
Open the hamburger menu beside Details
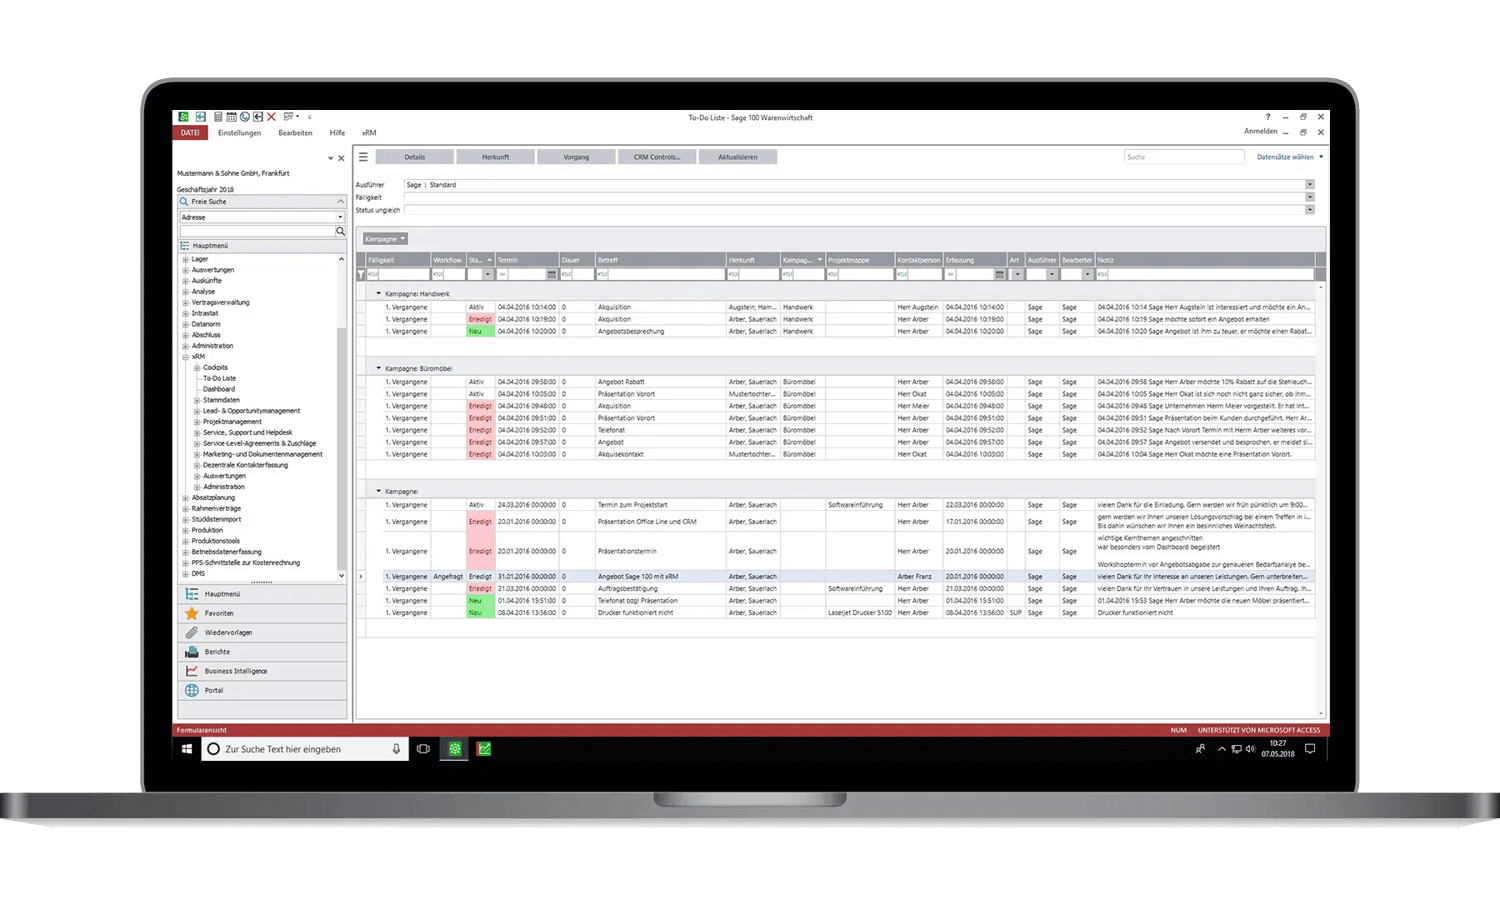click(363, 157)
